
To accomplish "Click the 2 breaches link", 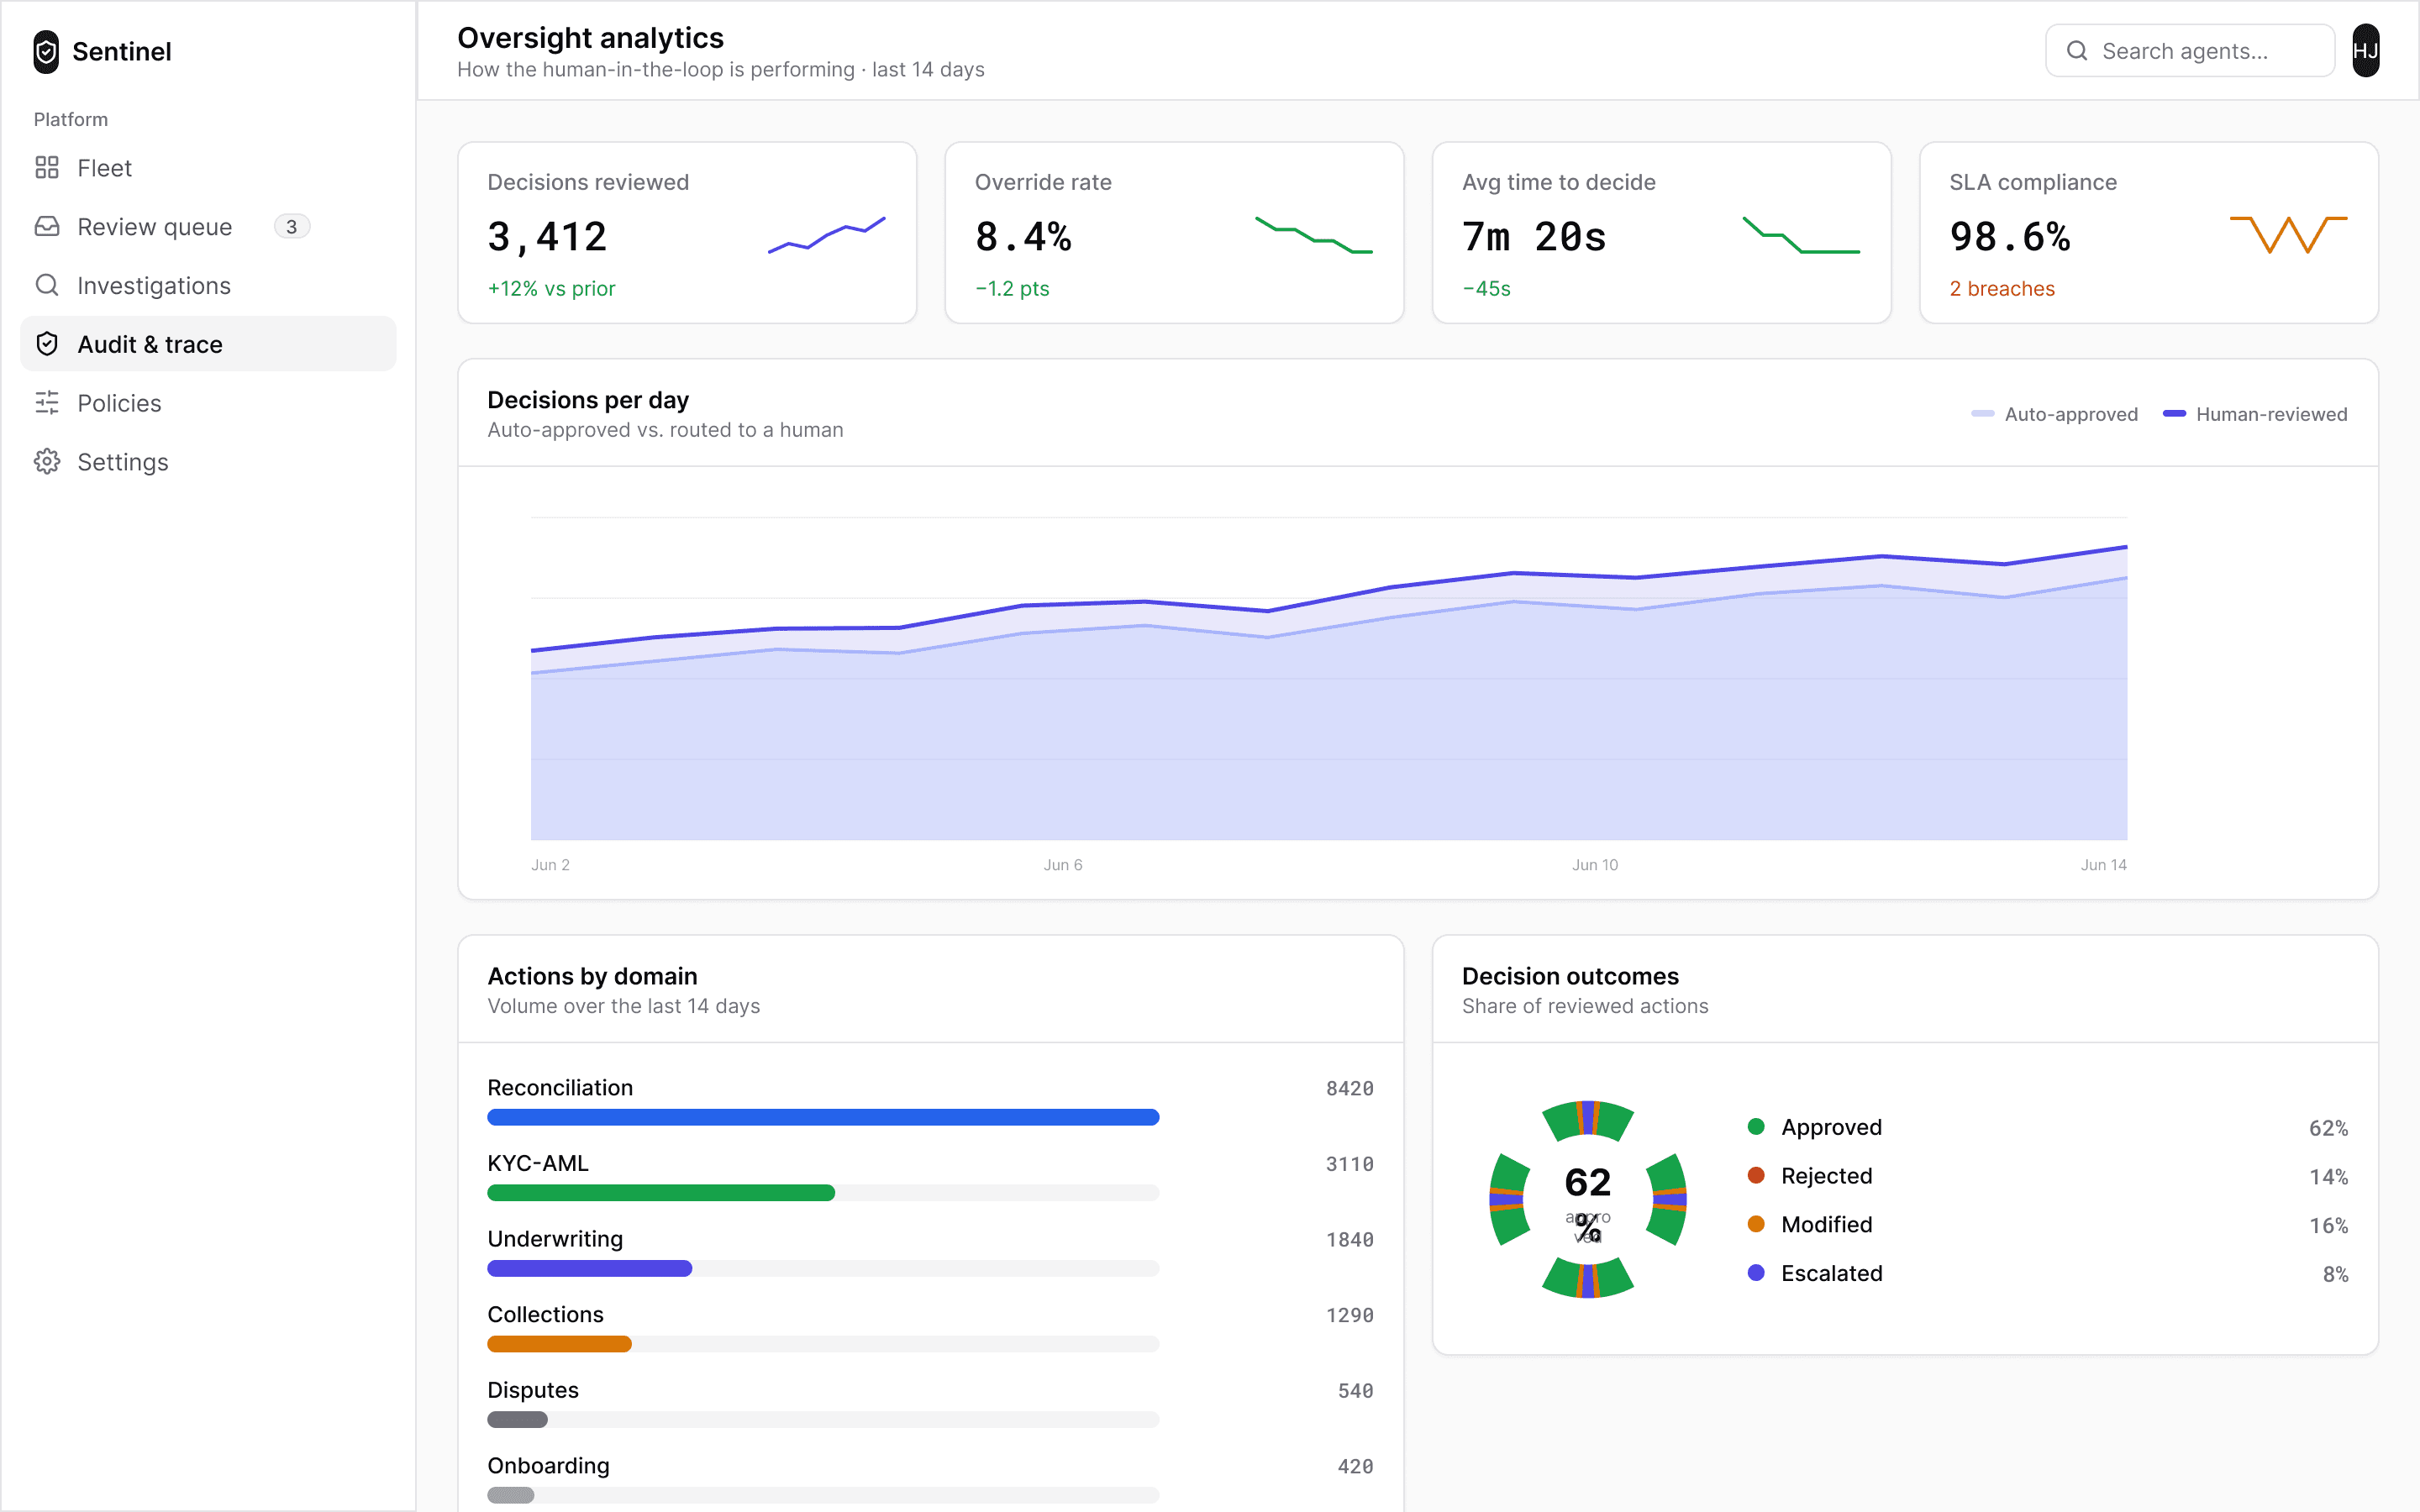I will click(x=2001, y=288).
